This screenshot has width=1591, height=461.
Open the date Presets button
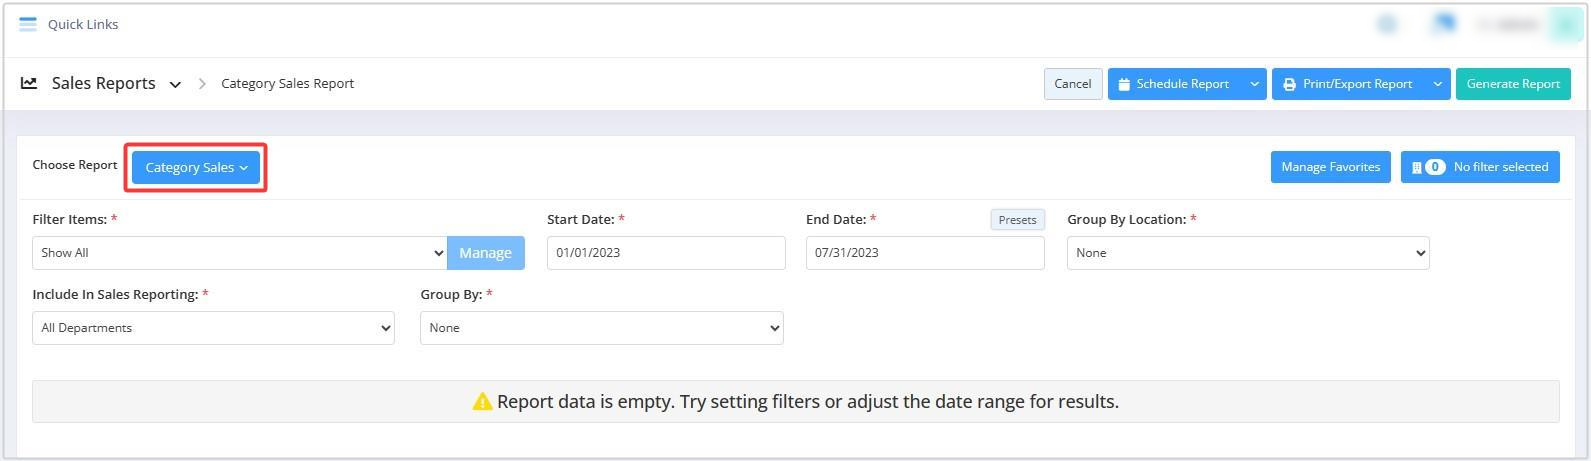point(1017,220)
